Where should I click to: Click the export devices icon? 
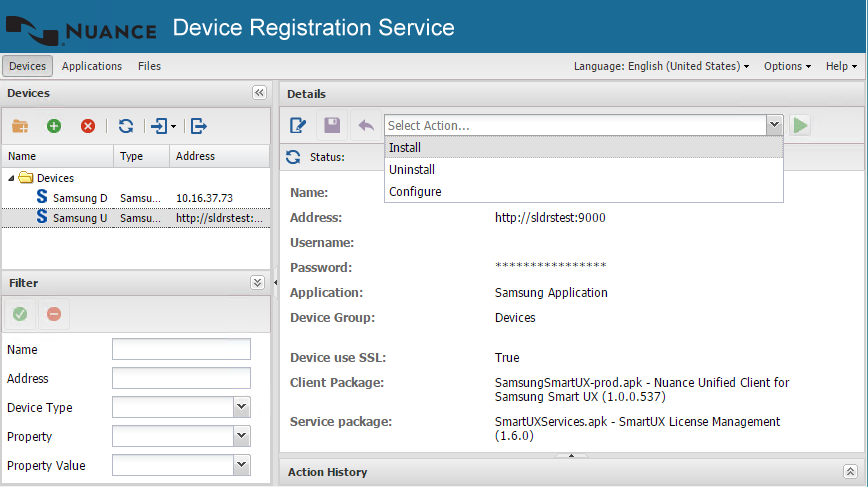point(199,126)
